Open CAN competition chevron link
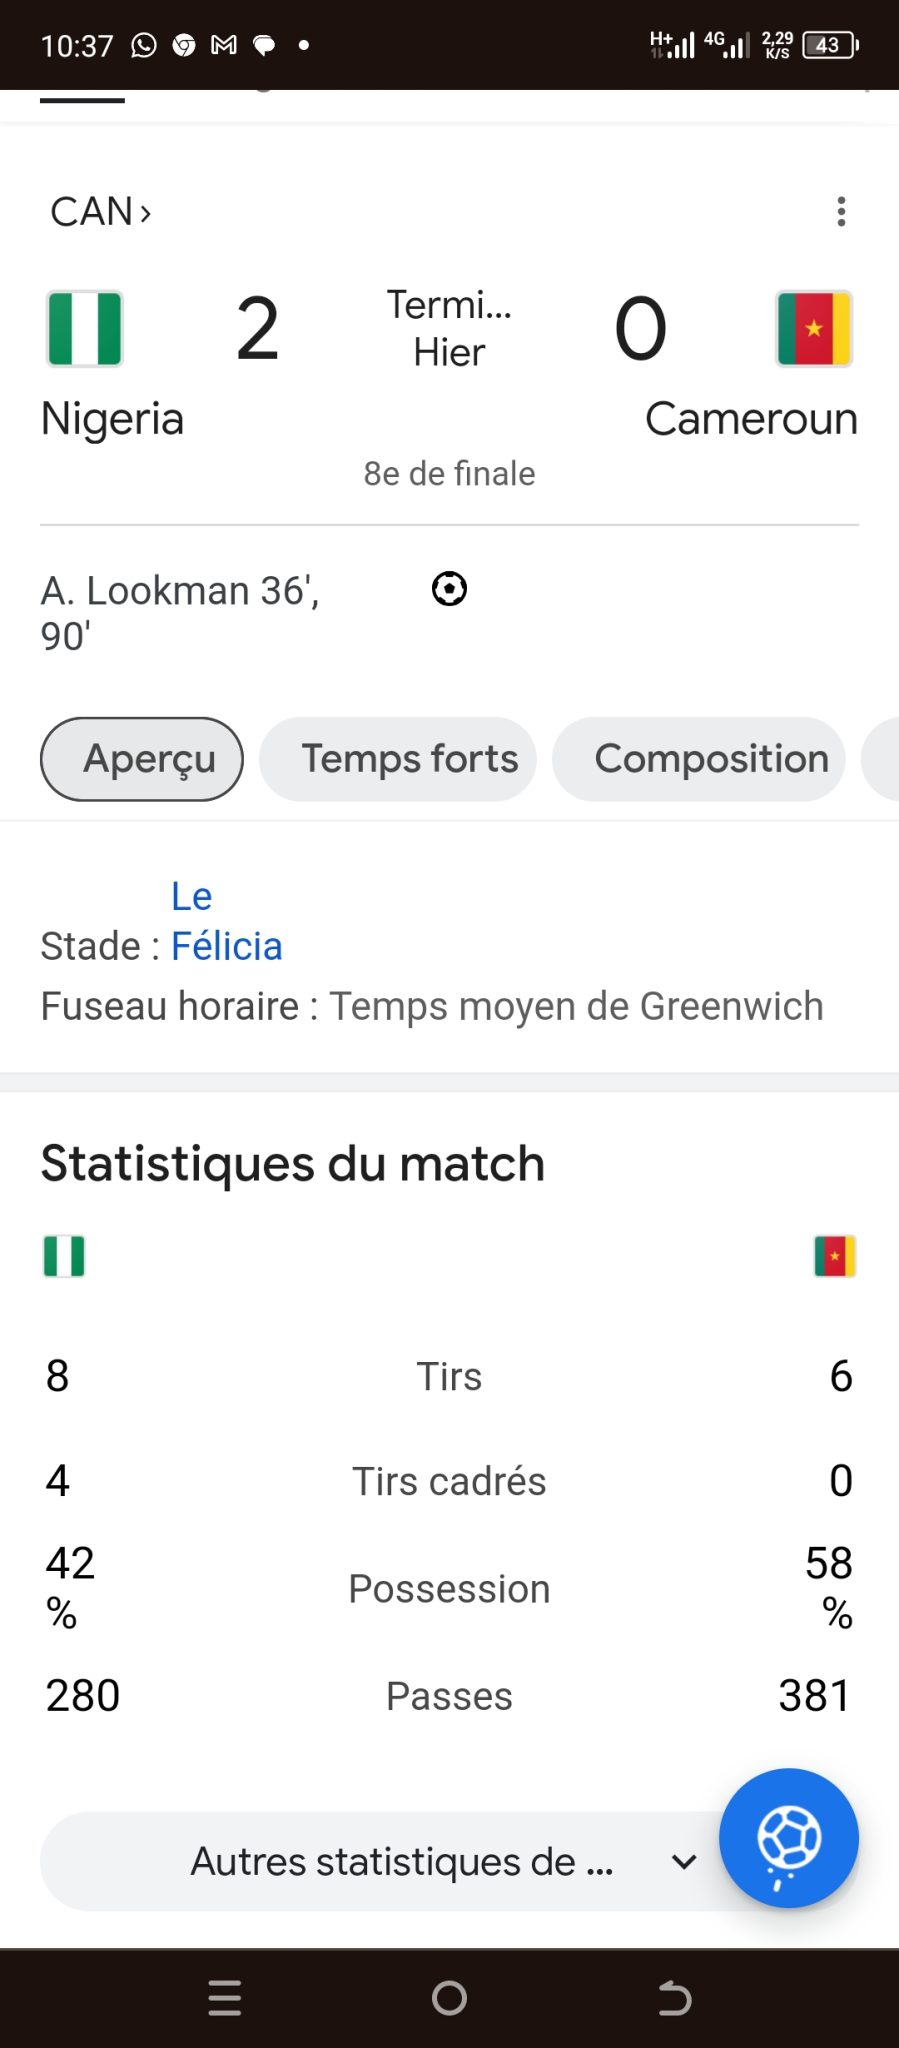The height and width of the screenshot is (2048, 899). click(101, 212)
